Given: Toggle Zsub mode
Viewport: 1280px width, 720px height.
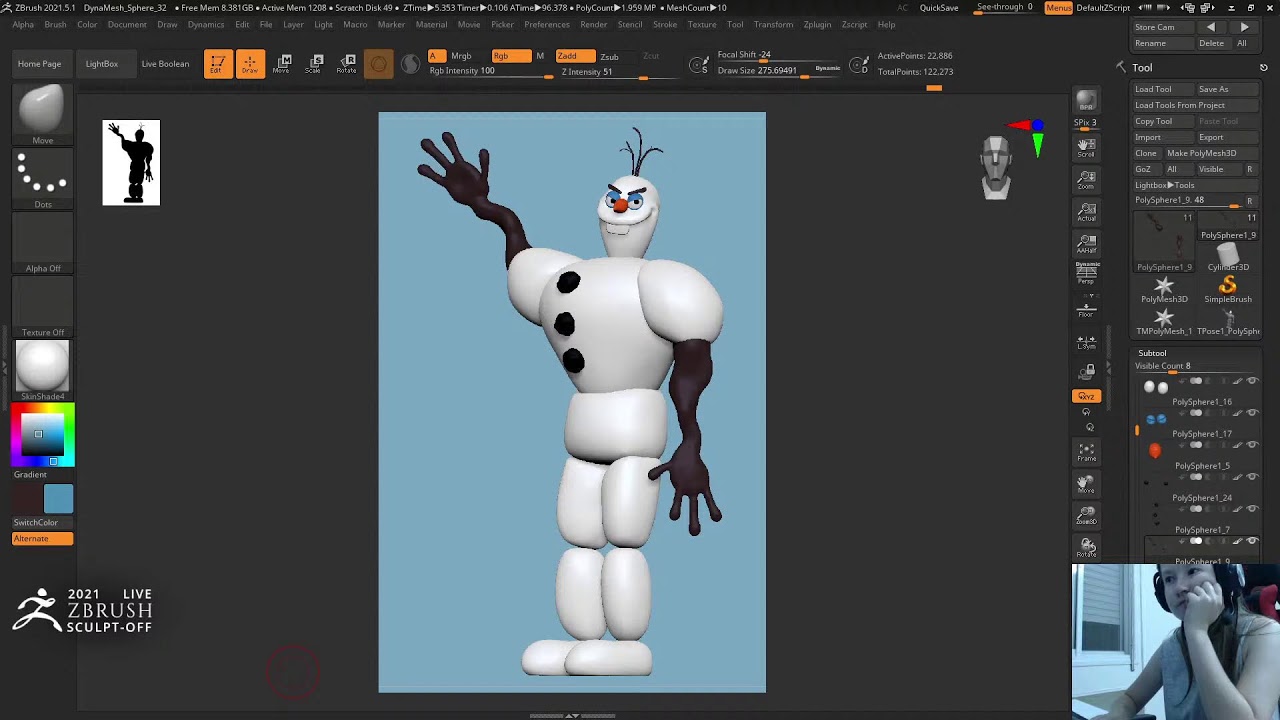Looking at the screenshot, I should pyautogui.click(x=609, y=56).
